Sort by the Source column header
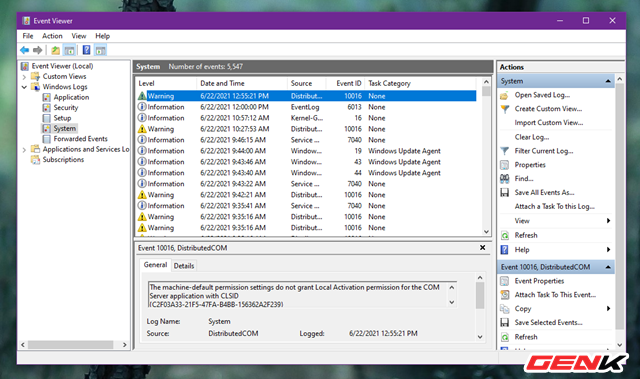The width and height of the screenshot is (640, 379). [307, 83]
